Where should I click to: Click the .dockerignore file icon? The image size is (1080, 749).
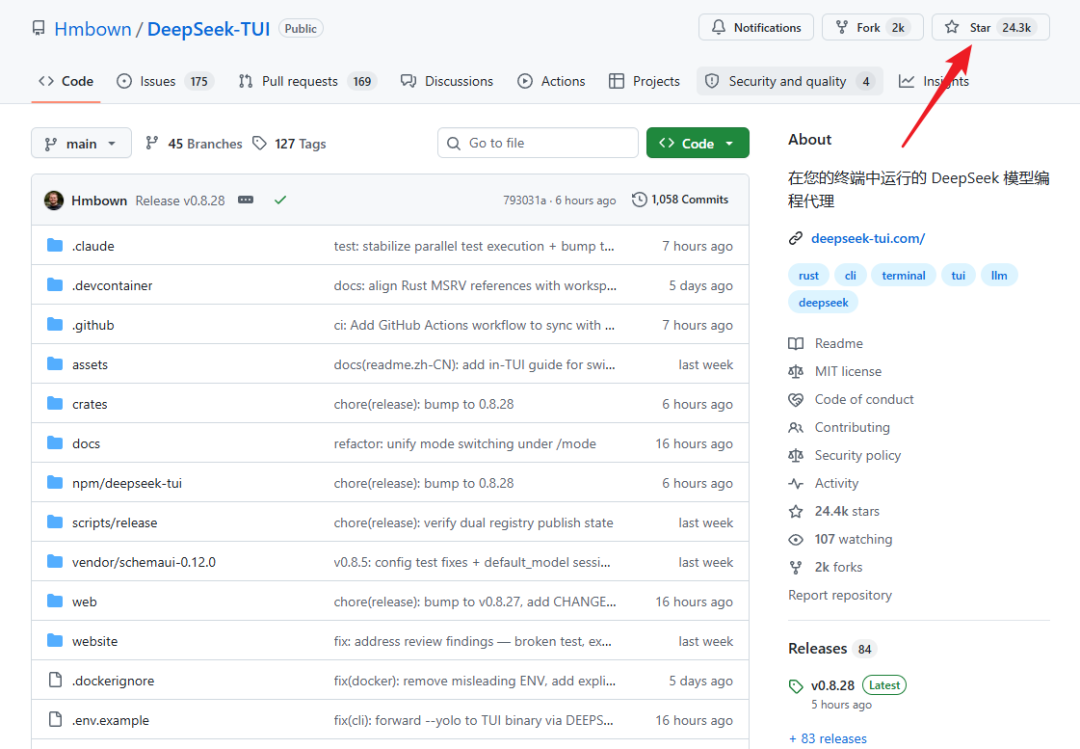click(55, 681)
